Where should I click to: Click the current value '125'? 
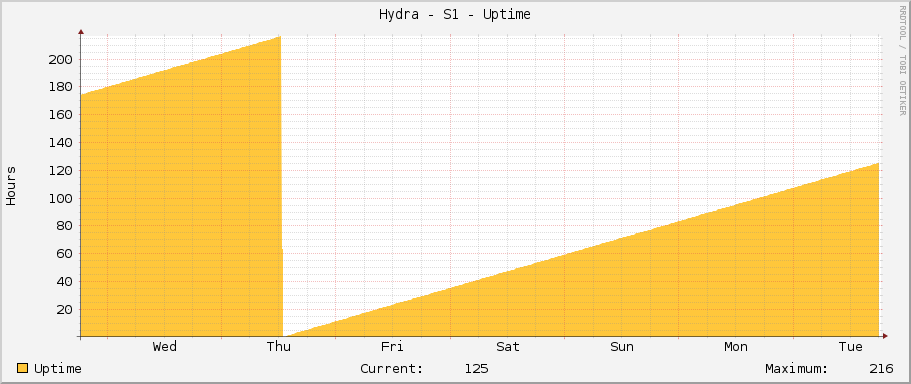[x=476, y=369]
